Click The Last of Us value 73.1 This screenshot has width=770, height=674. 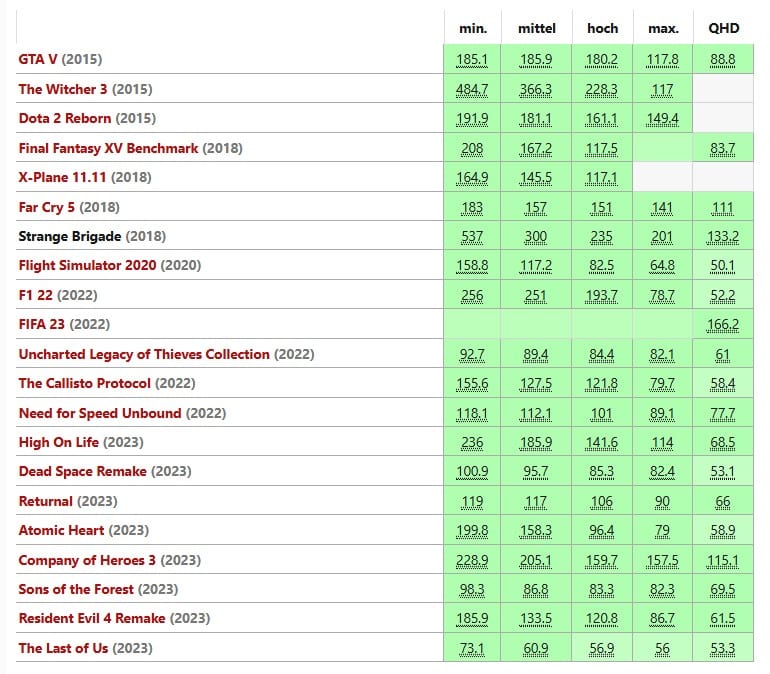click(472, 649)
